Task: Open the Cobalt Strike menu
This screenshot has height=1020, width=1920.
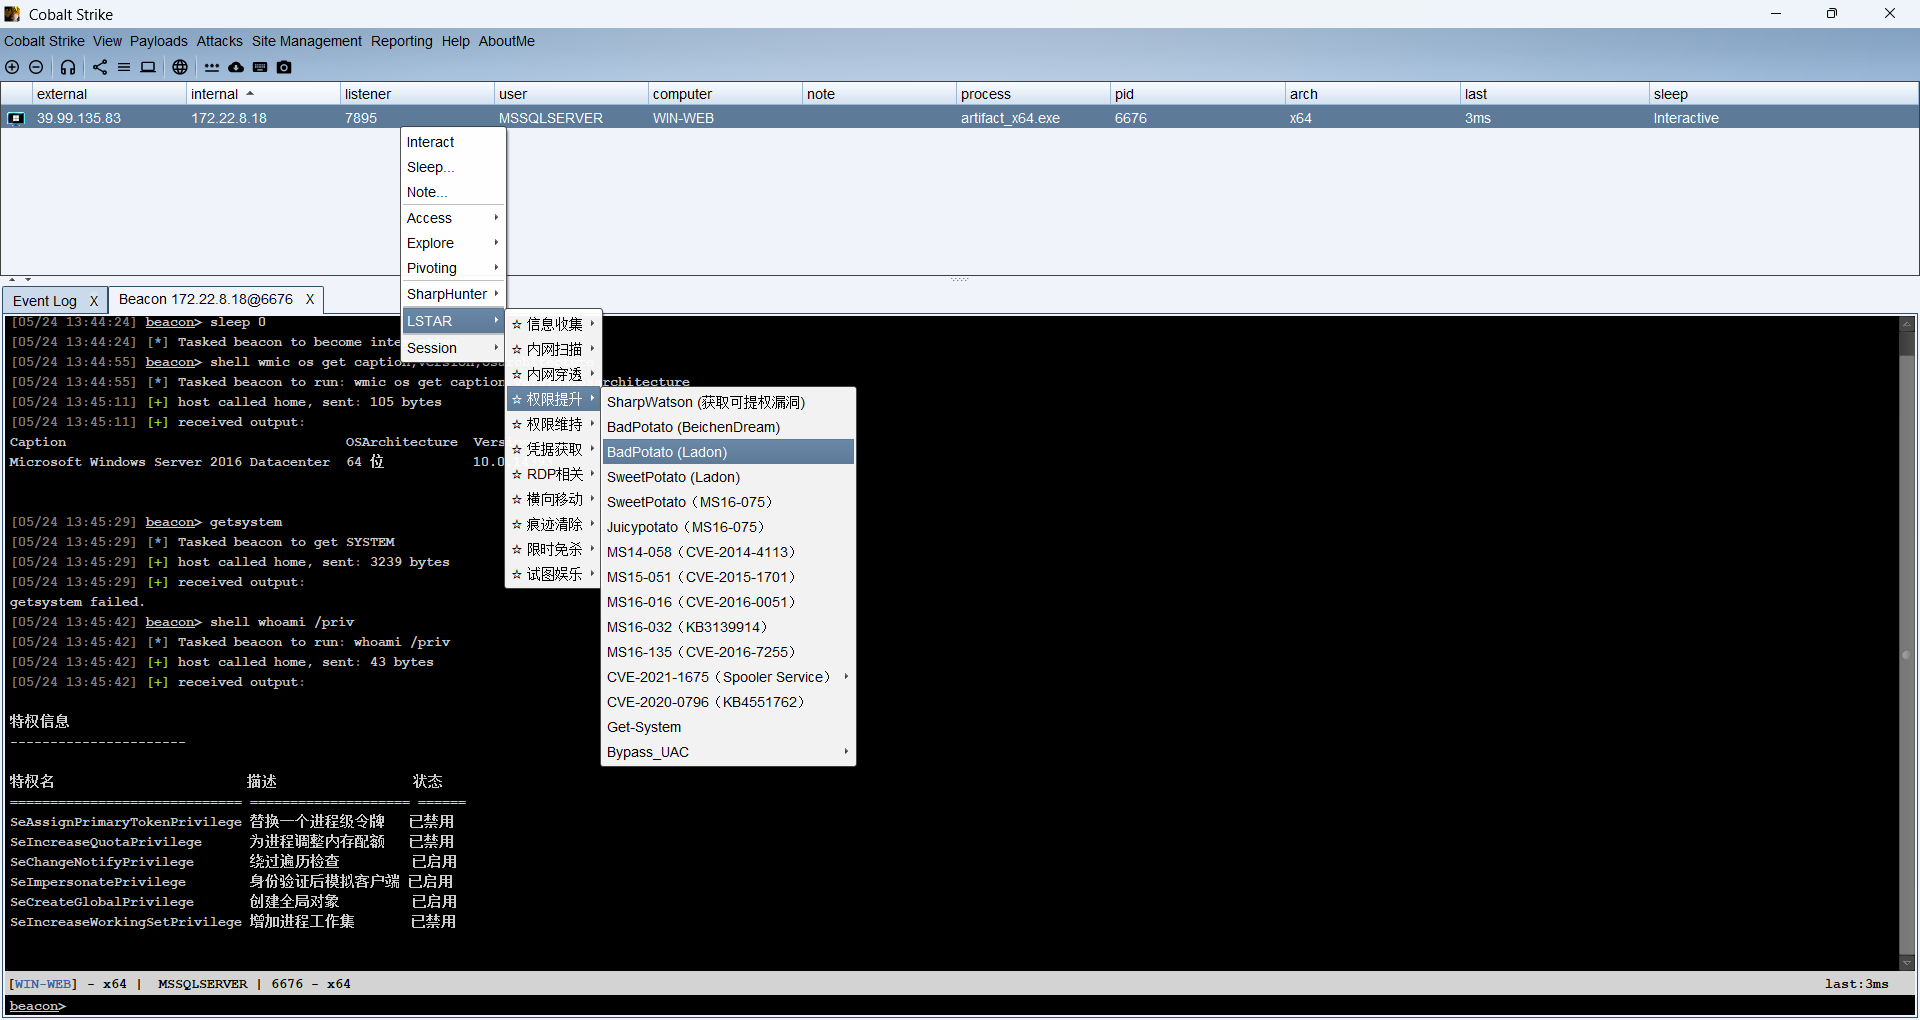Action: pos(44,41)
